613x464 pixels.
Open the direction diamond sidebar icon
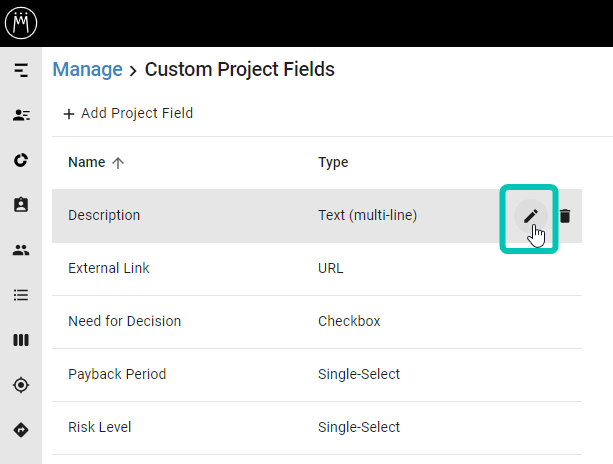click(x=21, y=430)
